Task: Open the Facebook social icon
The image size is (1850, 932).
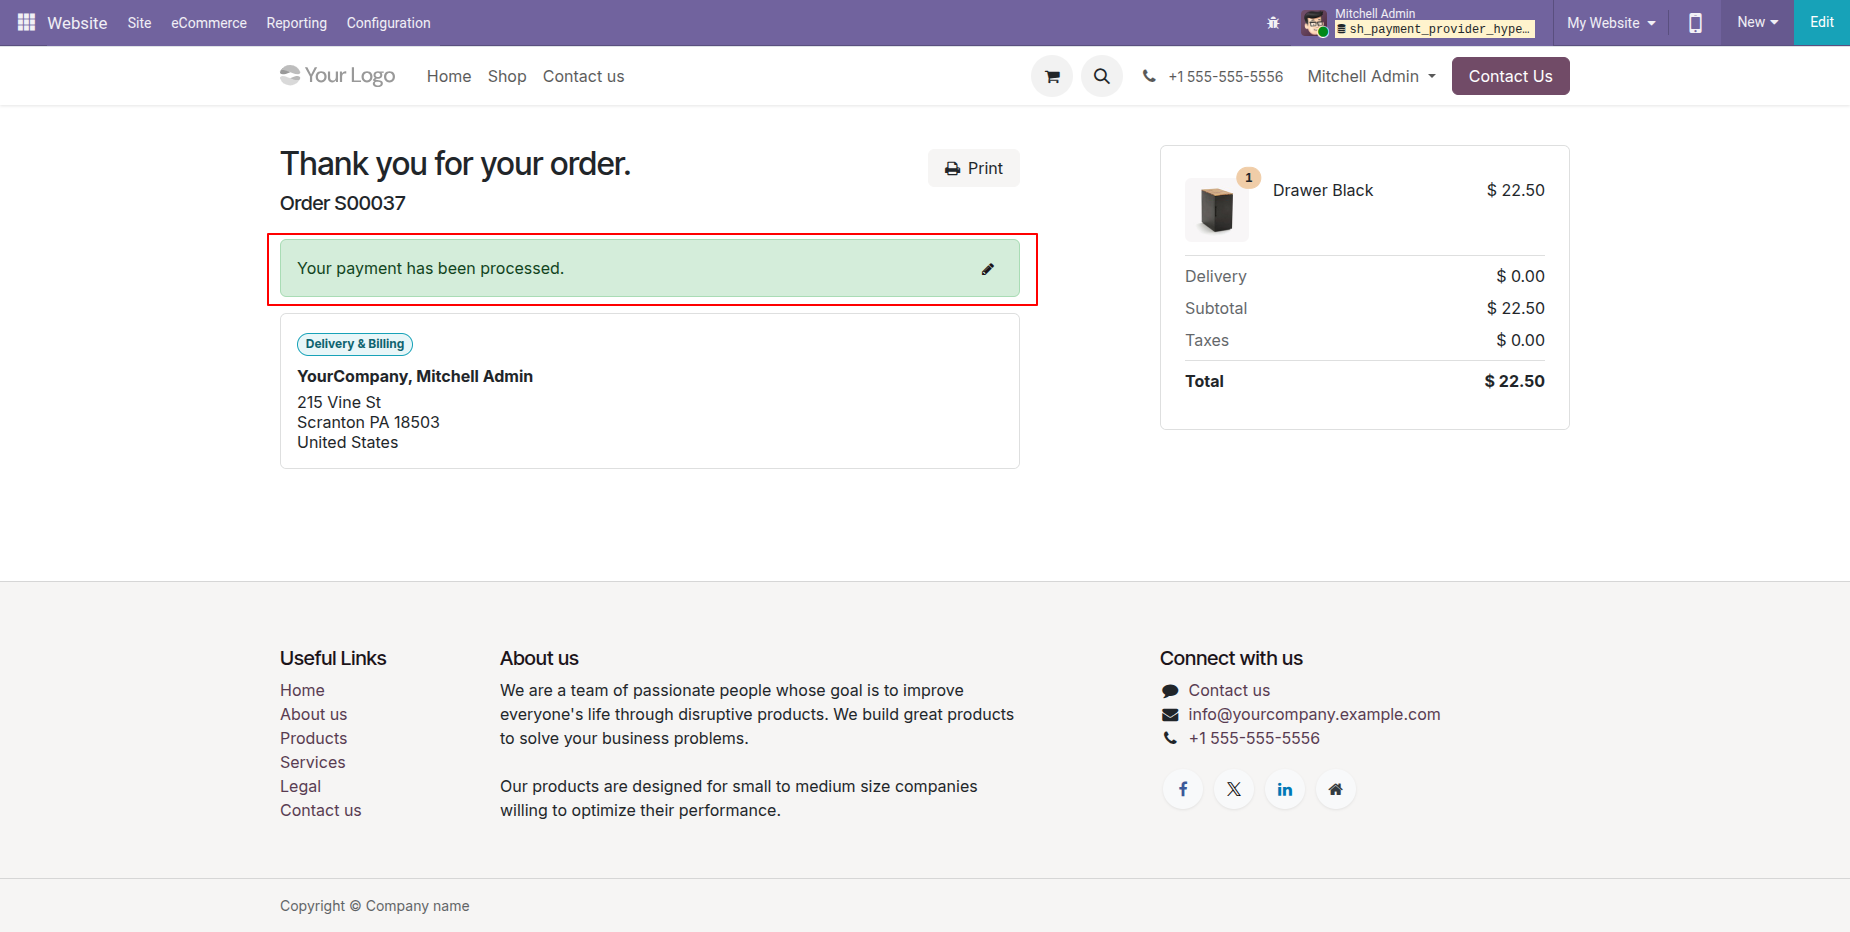Action: coord(1183,790)
